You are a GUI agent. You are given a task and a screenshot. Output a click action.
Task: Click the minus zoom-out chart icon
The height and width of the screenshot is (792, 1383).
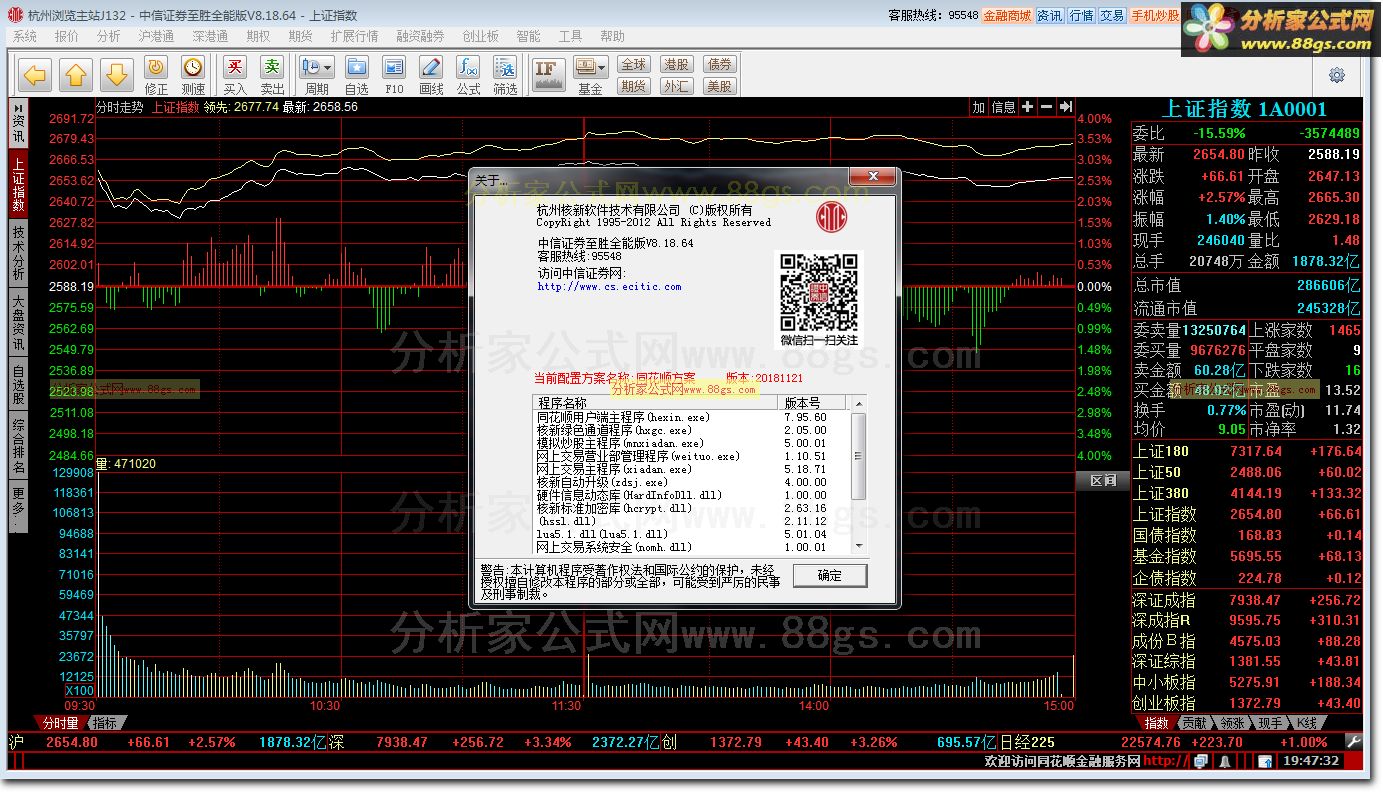point(1046,107)
